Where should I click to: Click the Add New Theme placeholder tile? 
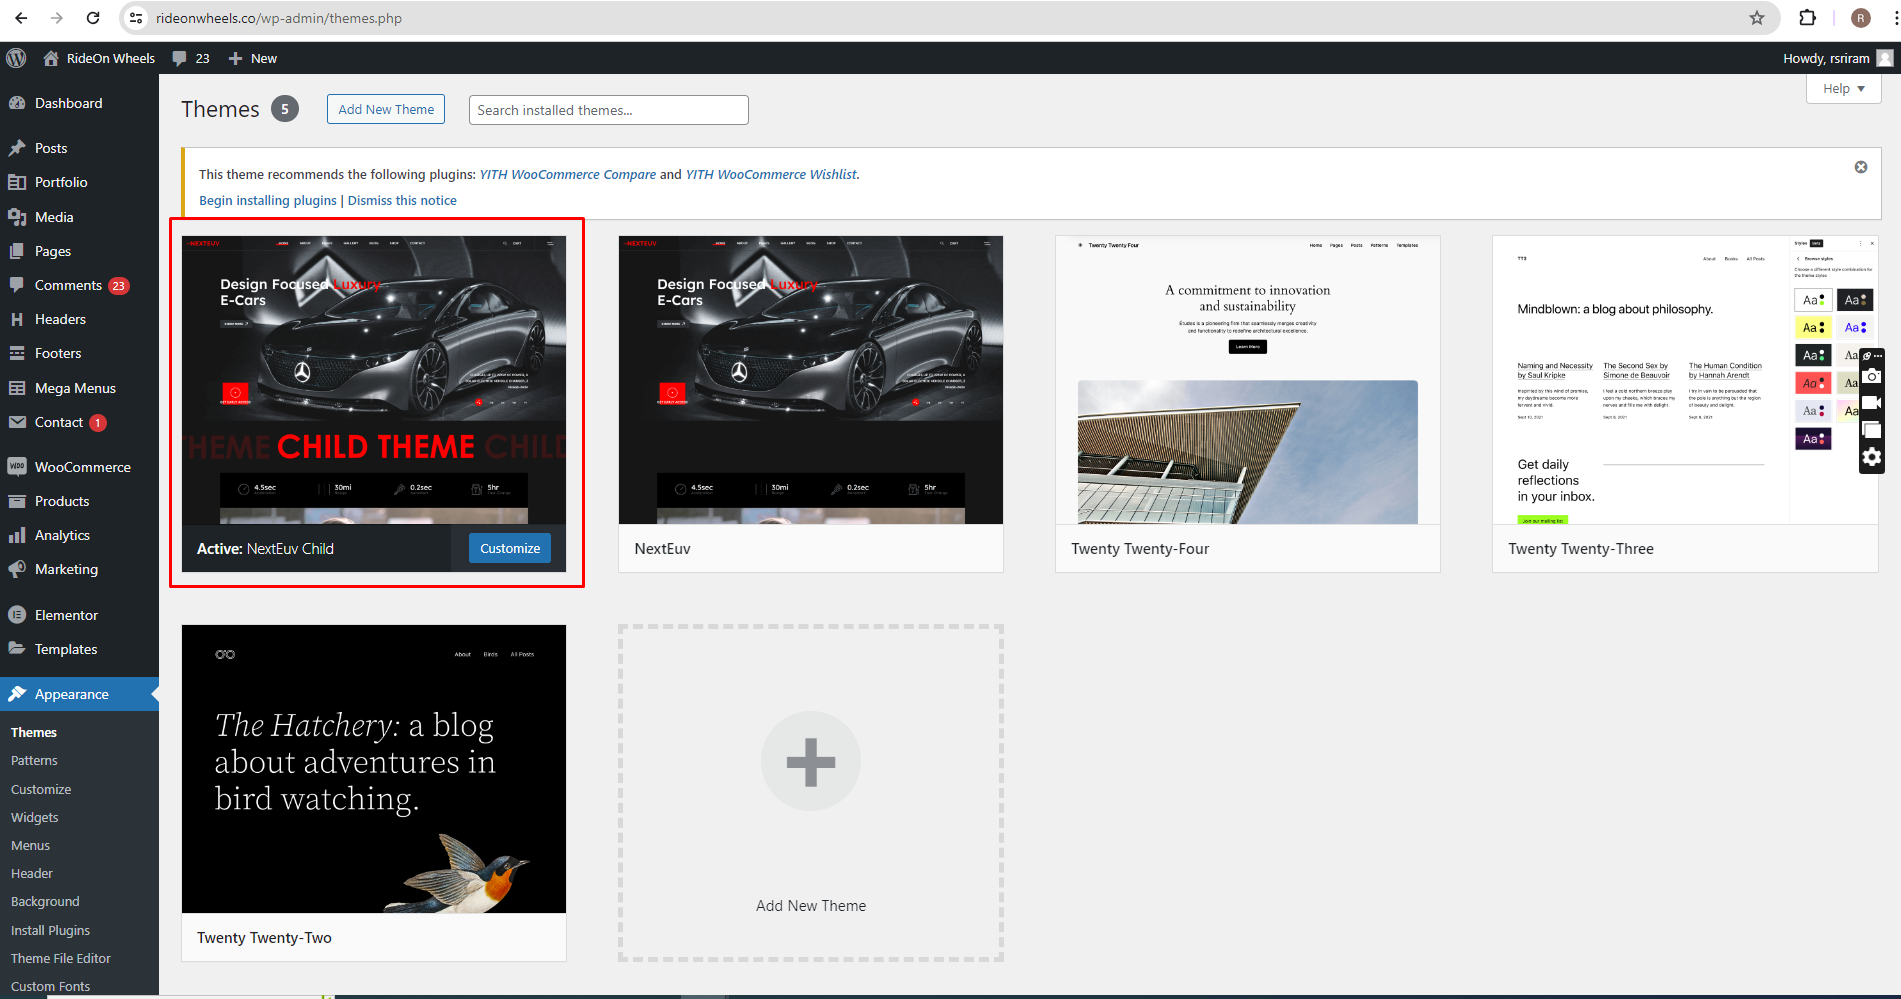click(811, 793)
